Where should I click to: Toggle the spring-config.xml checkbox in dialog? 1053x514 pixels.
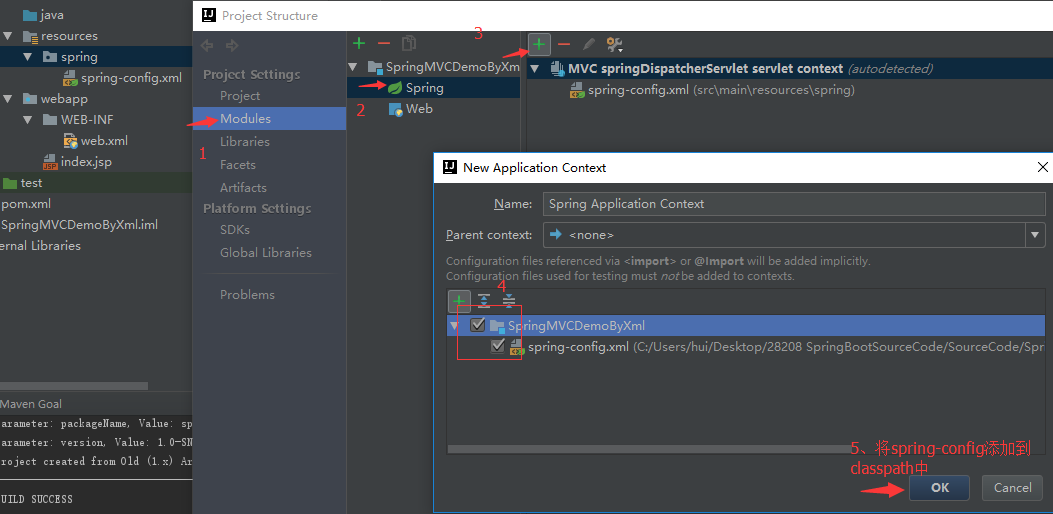click(498, 346)
